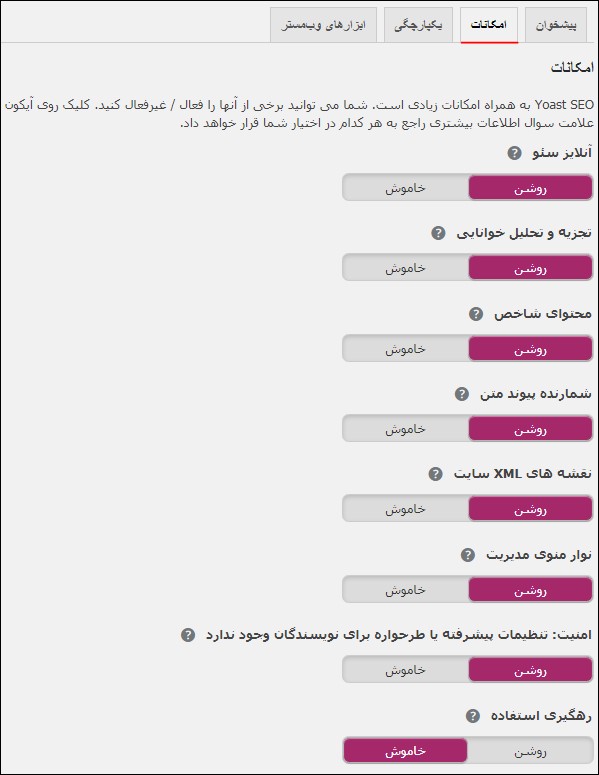Click help icon for نقشه های XML سایت

[x=435, y=474]
